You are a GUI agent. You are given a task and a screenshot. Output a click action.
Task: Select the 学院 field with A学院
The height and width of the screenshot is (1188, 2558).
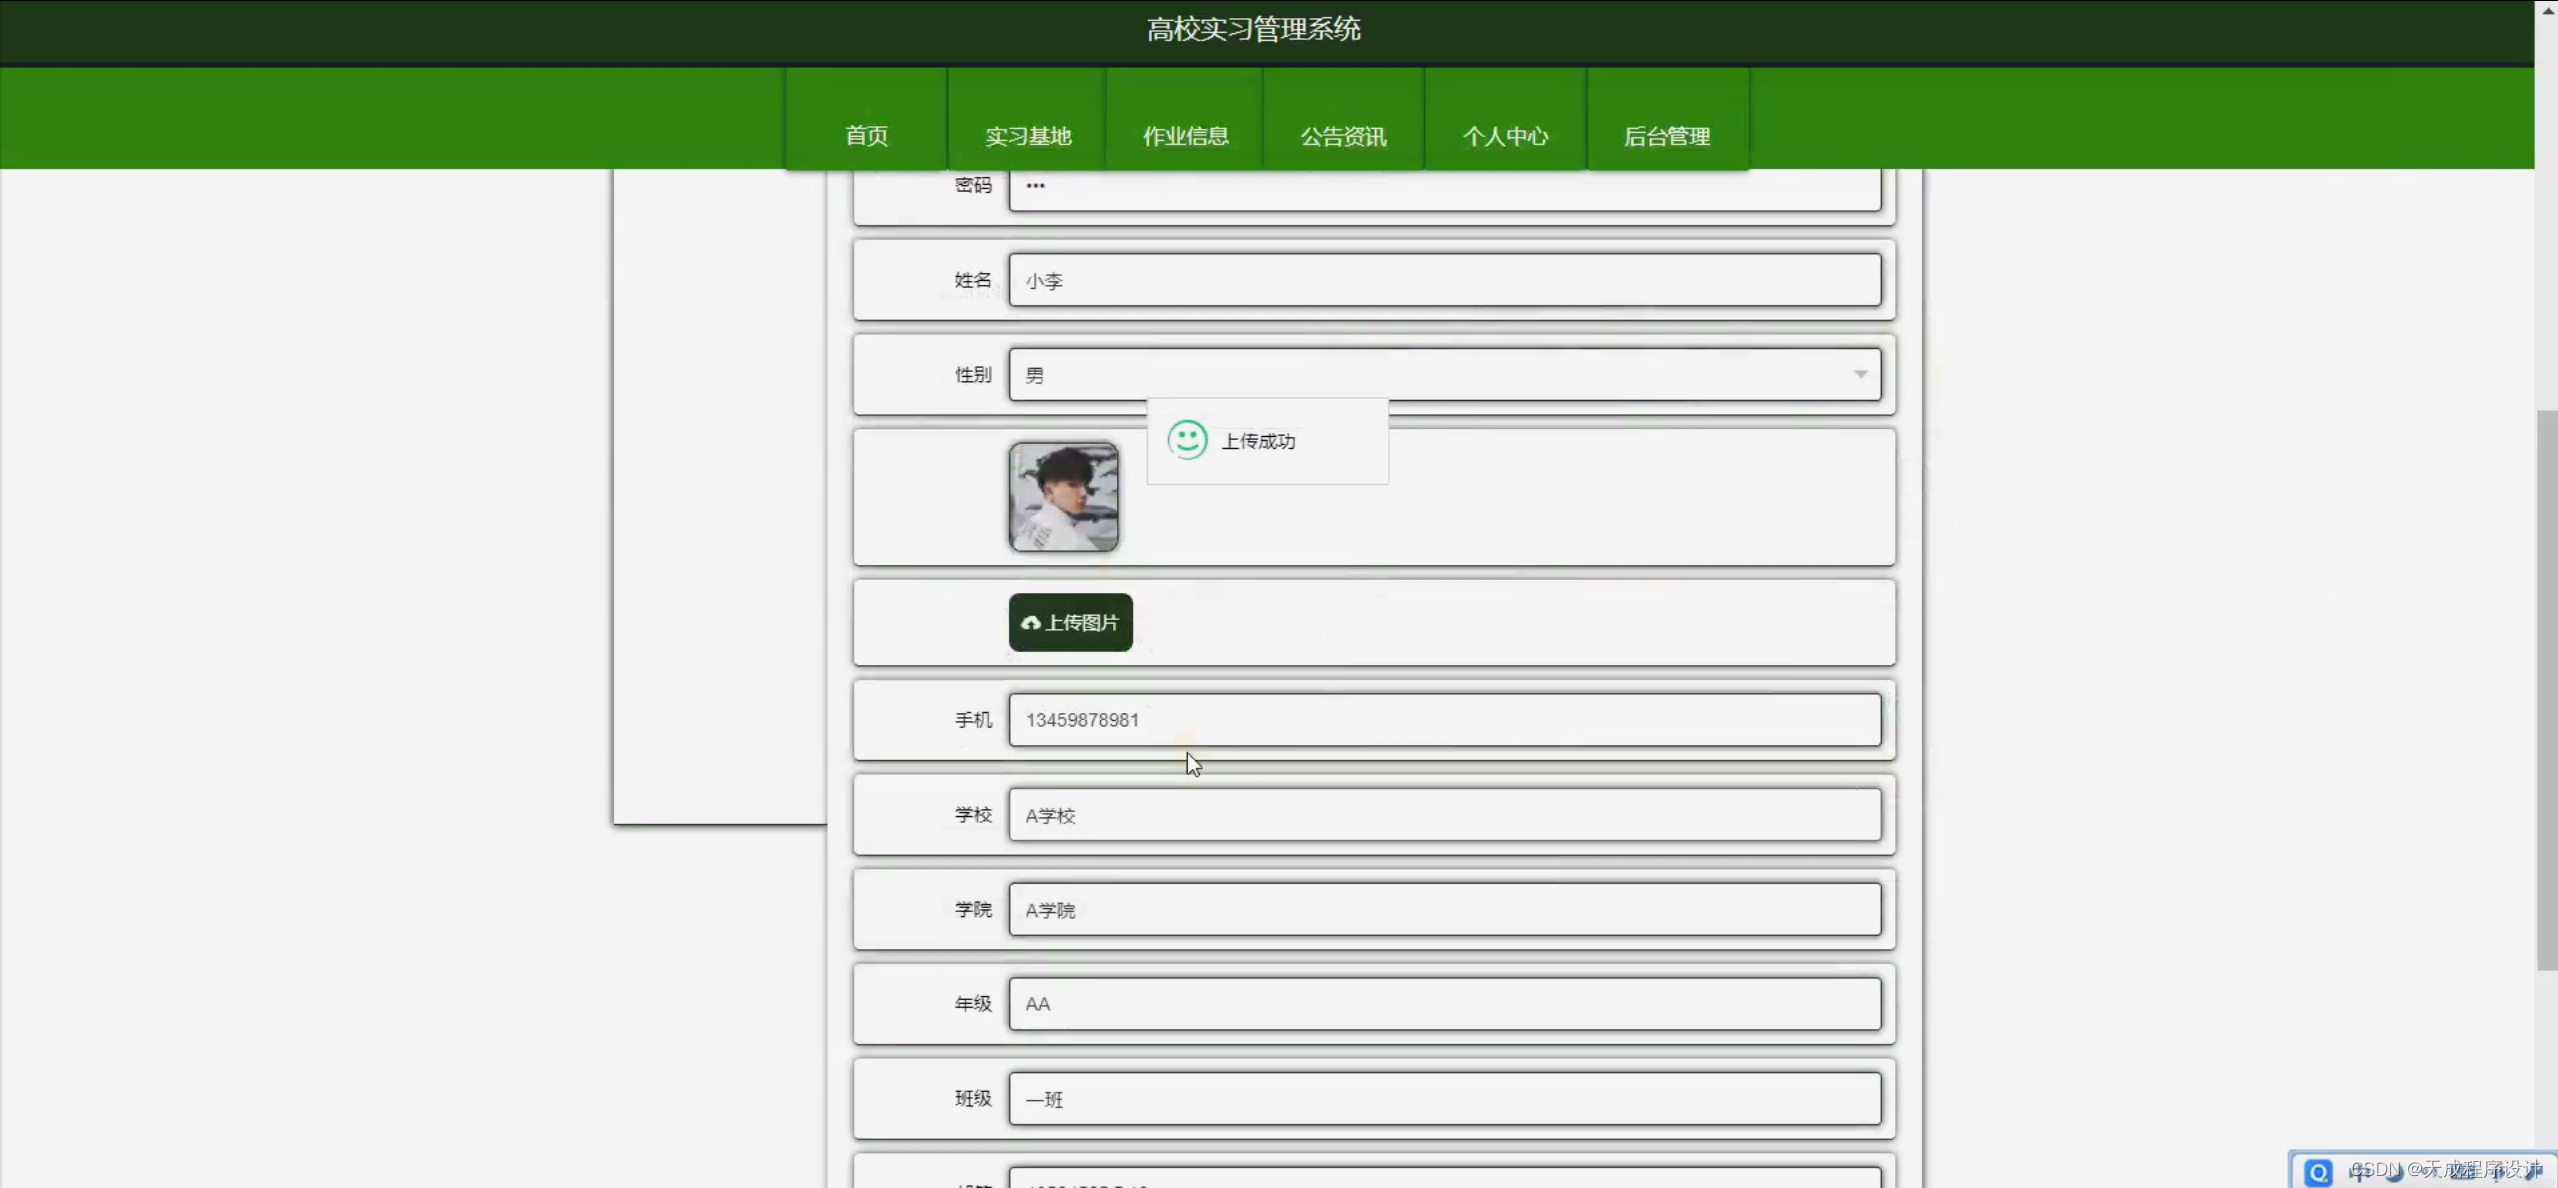(x=1444, y=909)
